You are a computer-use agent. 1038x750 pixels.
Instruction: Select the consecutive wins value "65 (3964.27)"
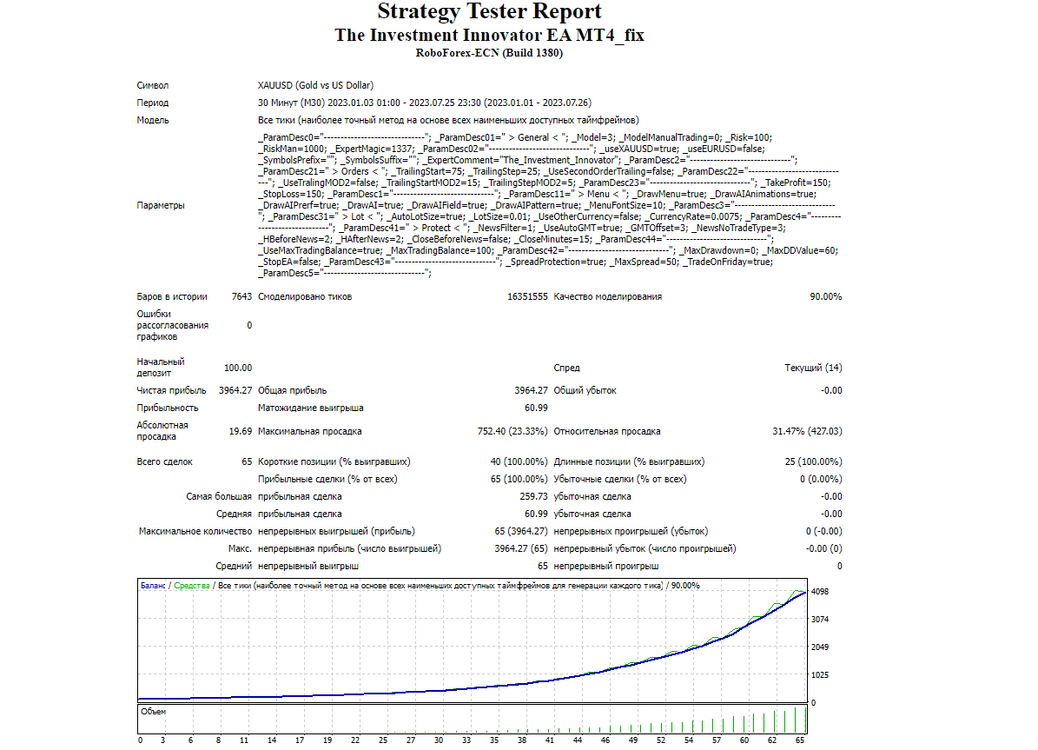521,531
